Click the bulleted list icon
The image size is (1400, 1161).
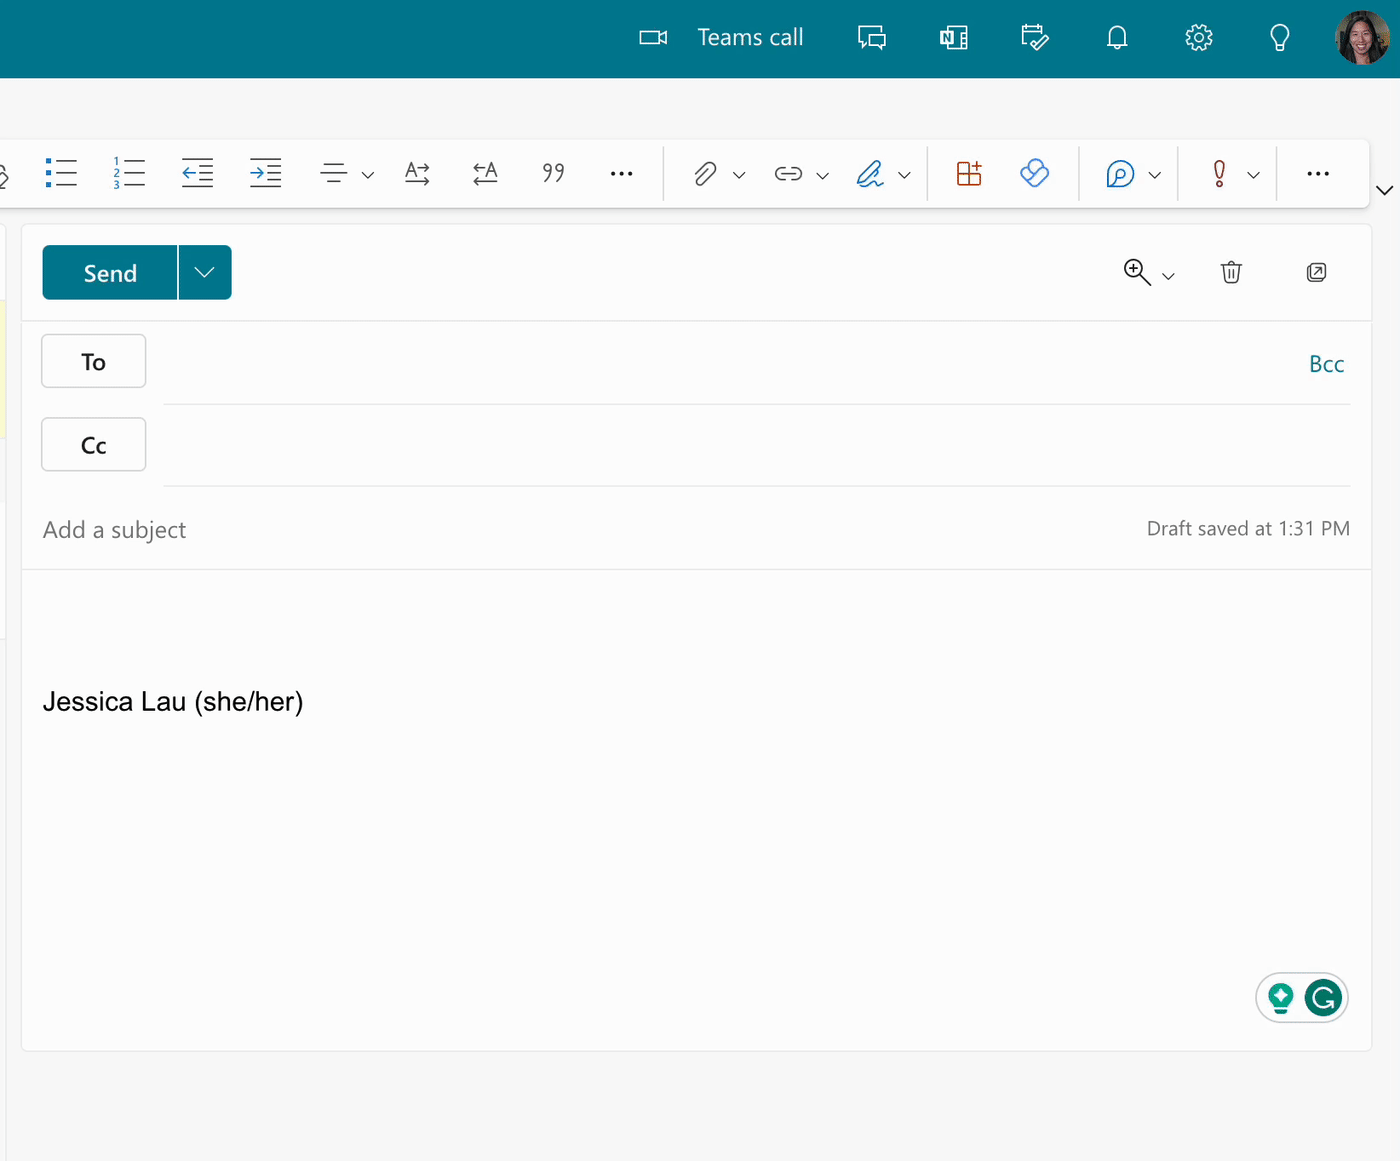(x=61, y=173)
